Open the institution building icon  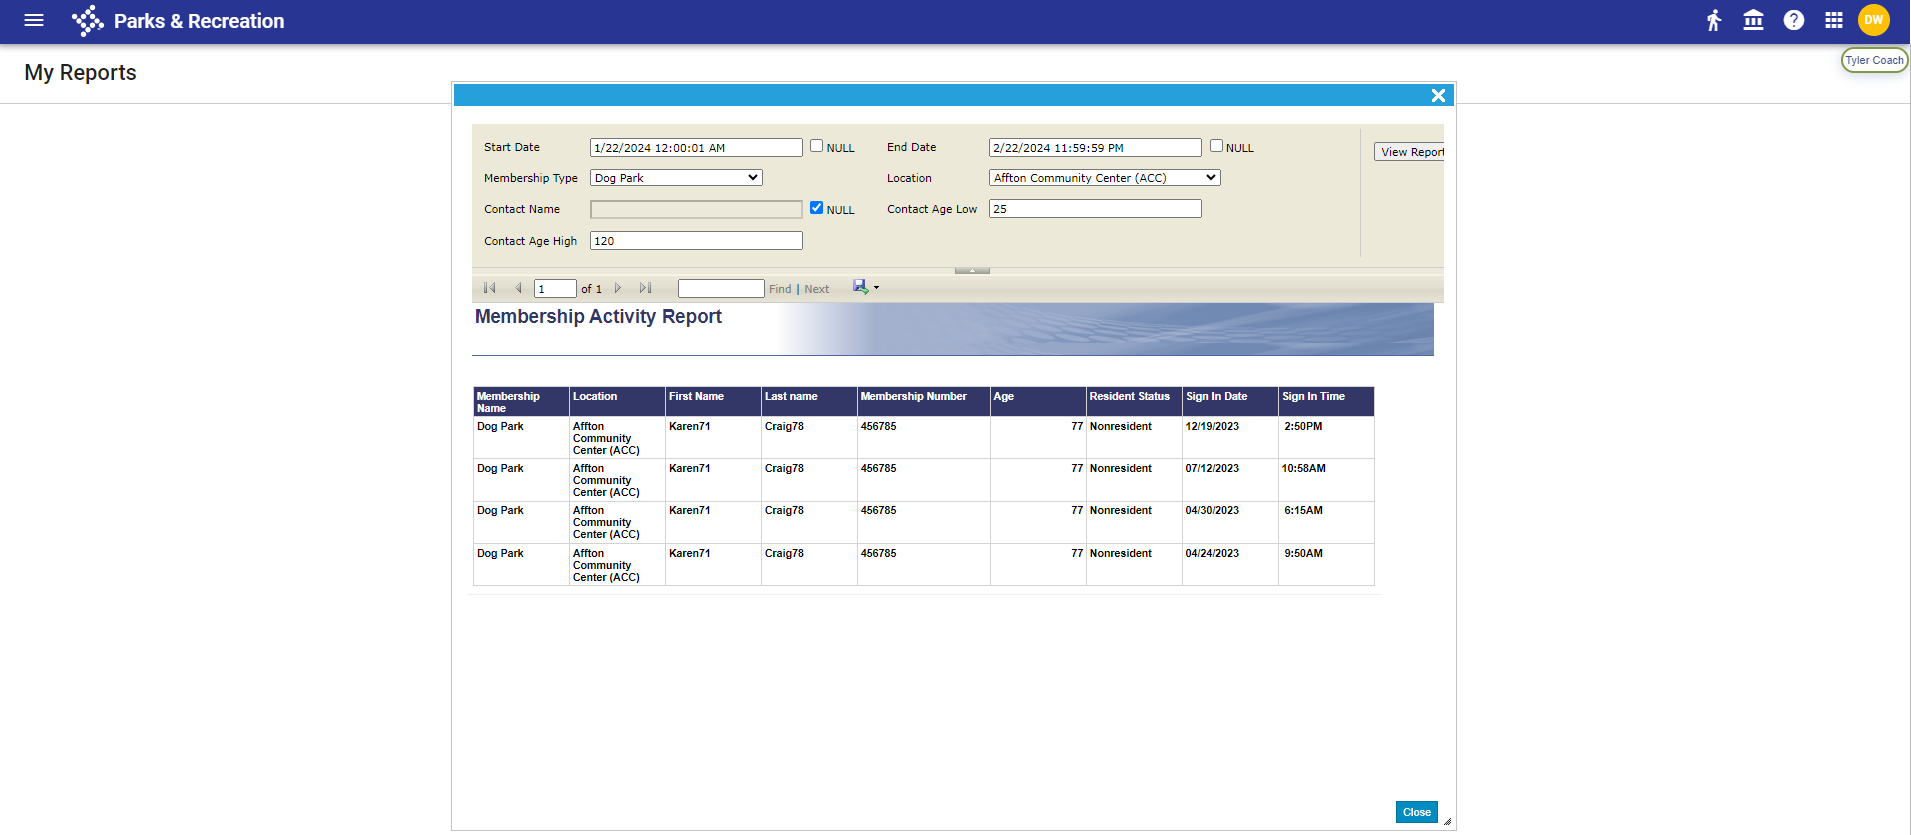click(1753, 20)
